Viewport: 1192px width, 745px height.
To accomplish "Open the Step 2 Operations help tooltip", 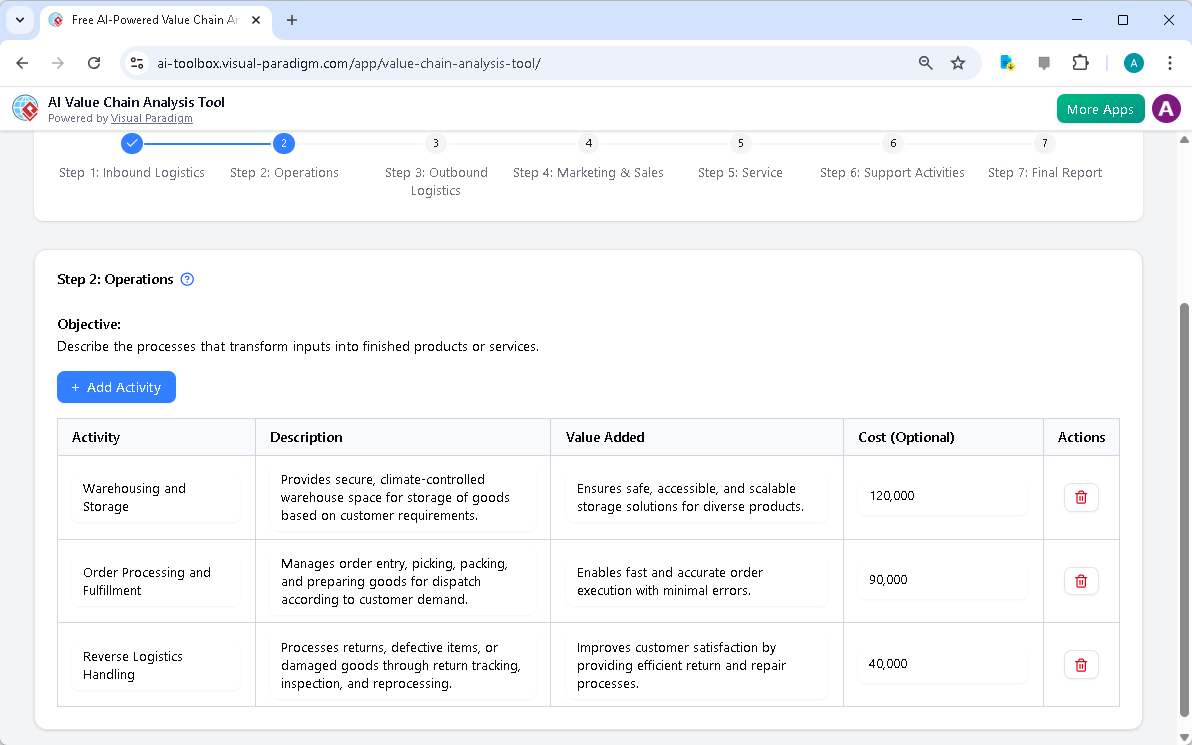I will 187,279.
